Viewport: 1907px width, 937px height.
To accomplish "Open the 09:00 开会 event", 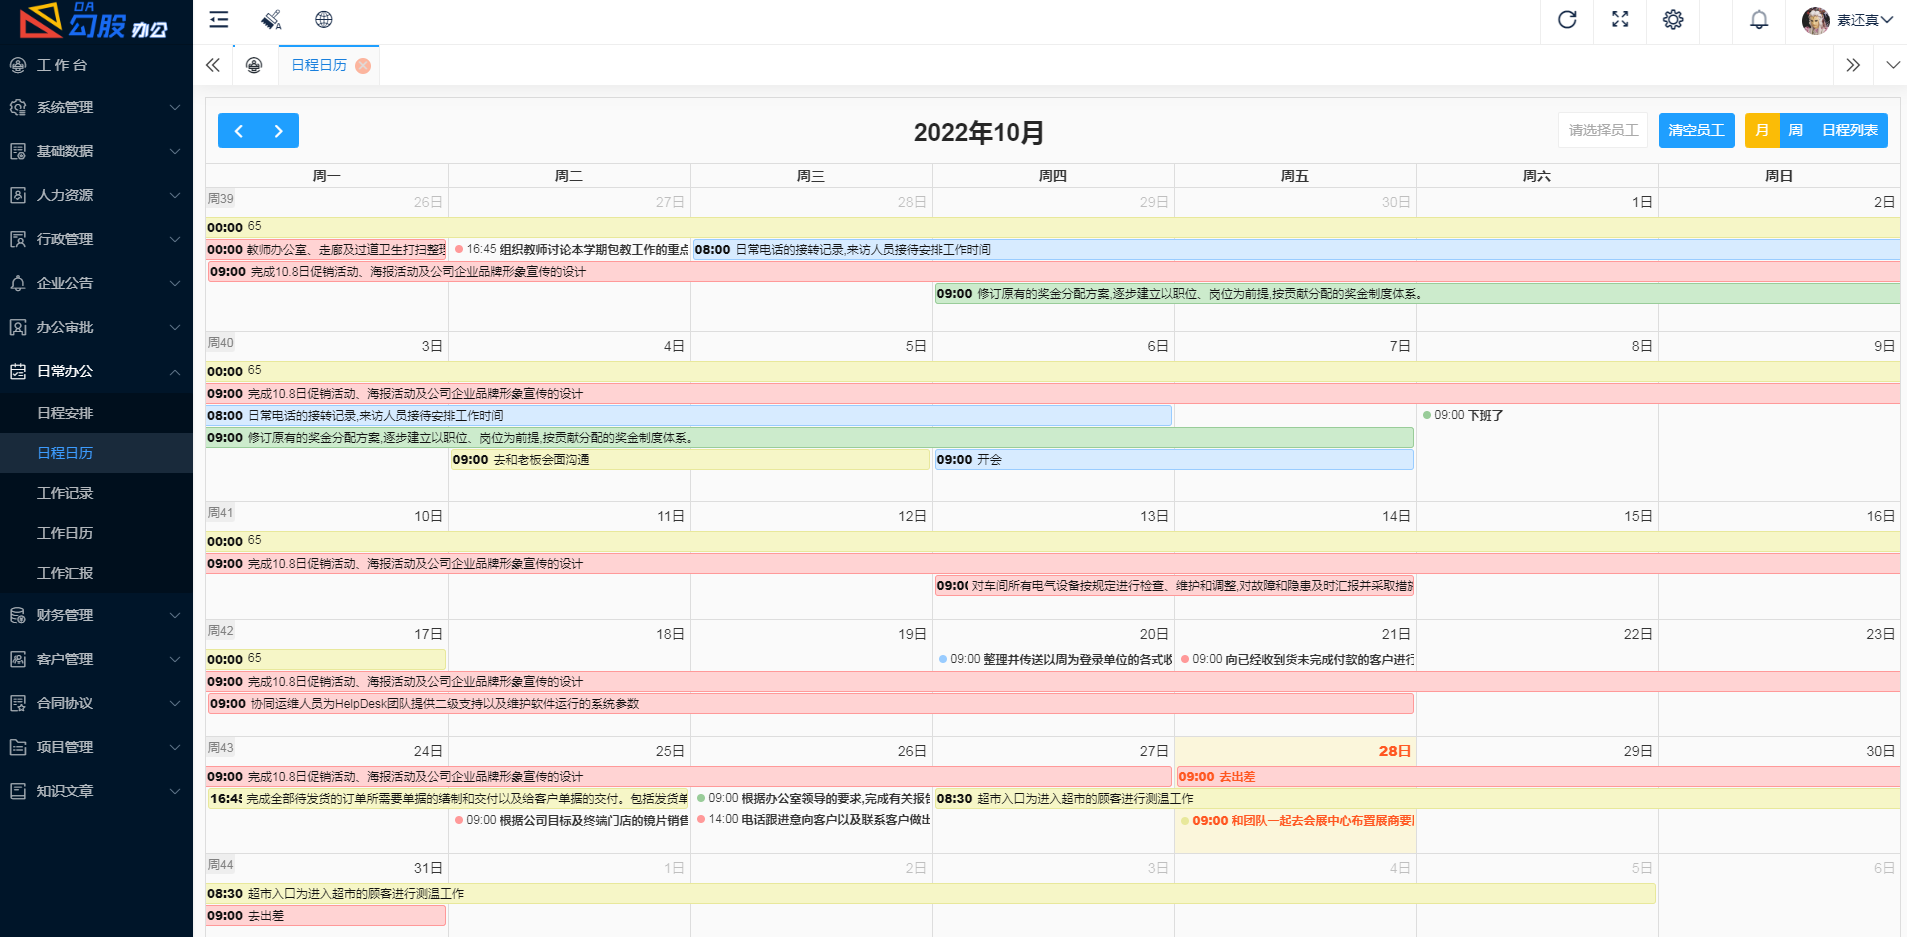I will tap(1174, 460).
